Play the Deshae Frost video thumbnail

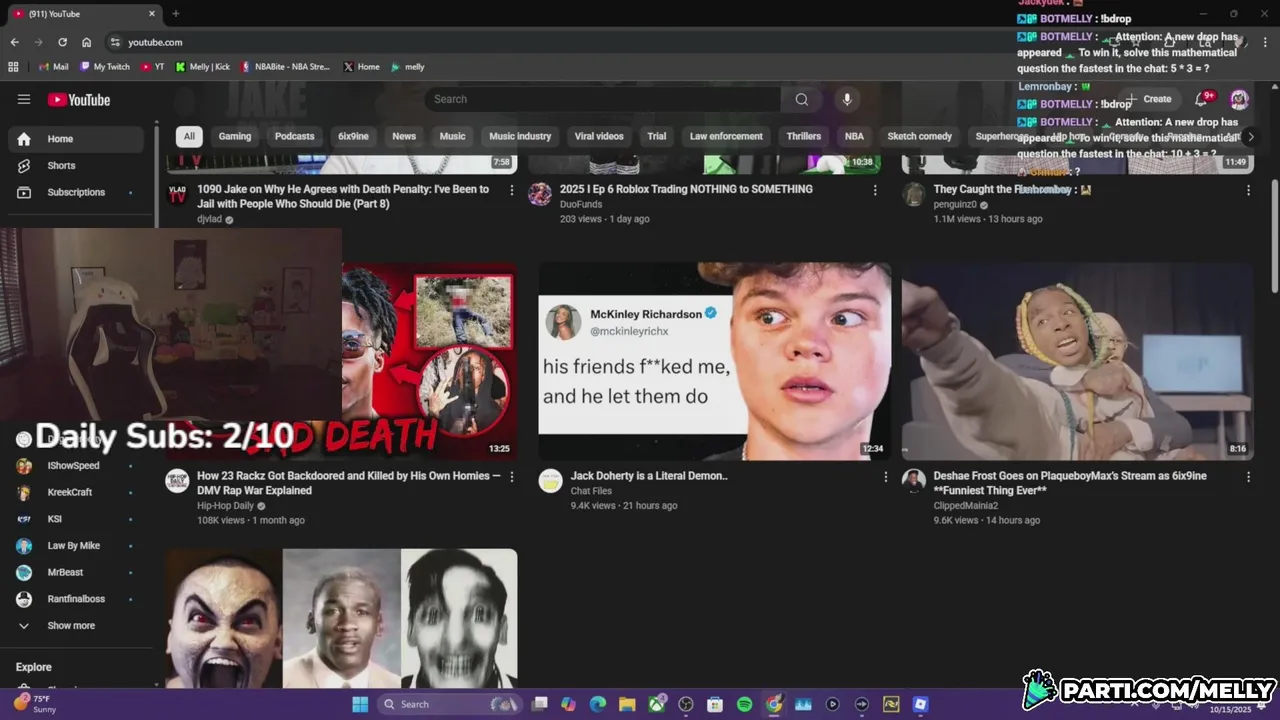pos(1077,361)
